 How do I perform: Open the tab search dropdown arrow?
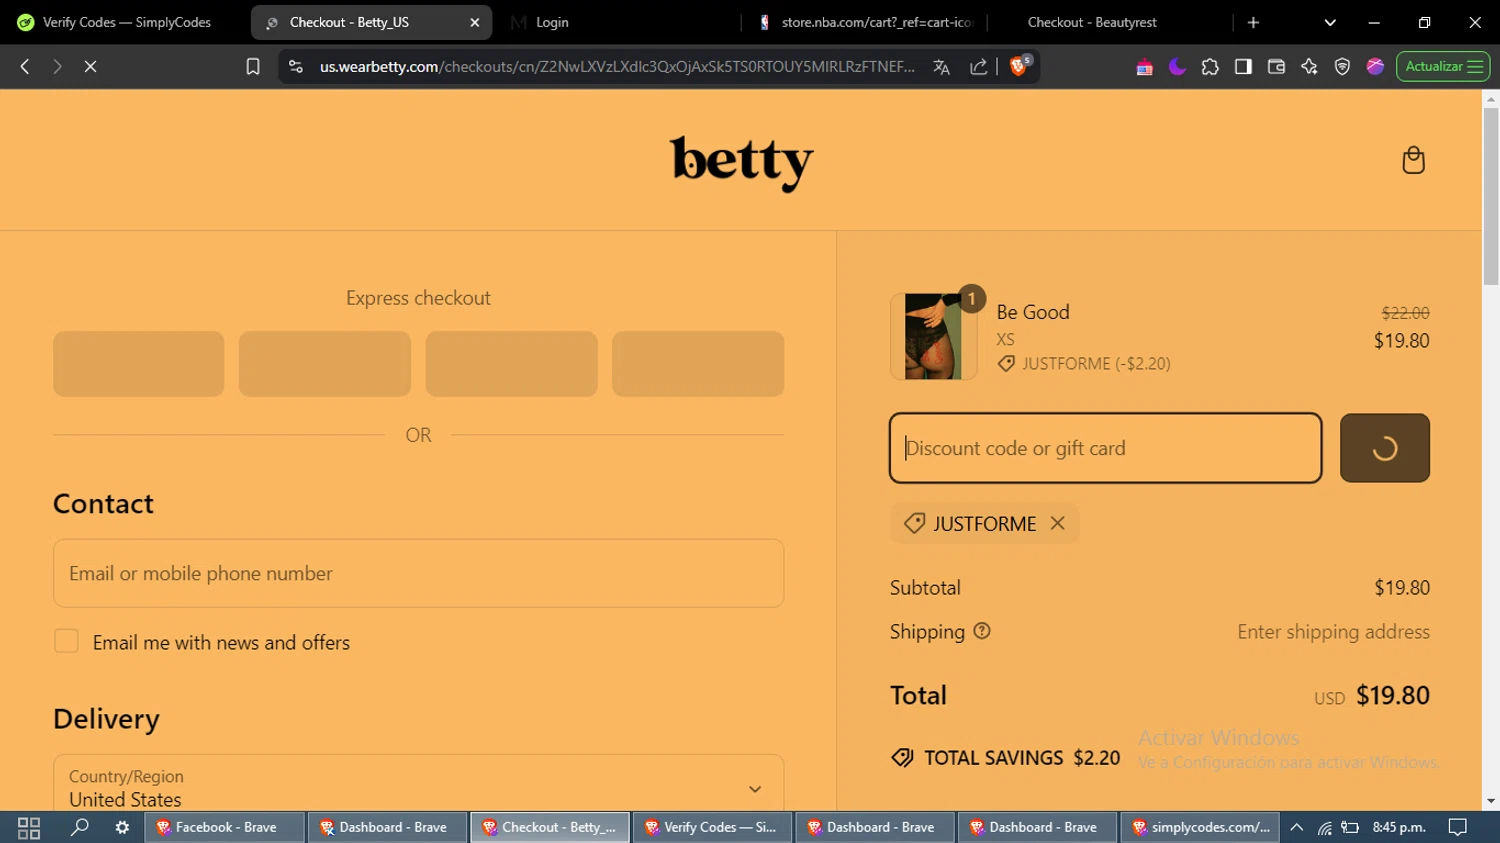click(1330, 22)
